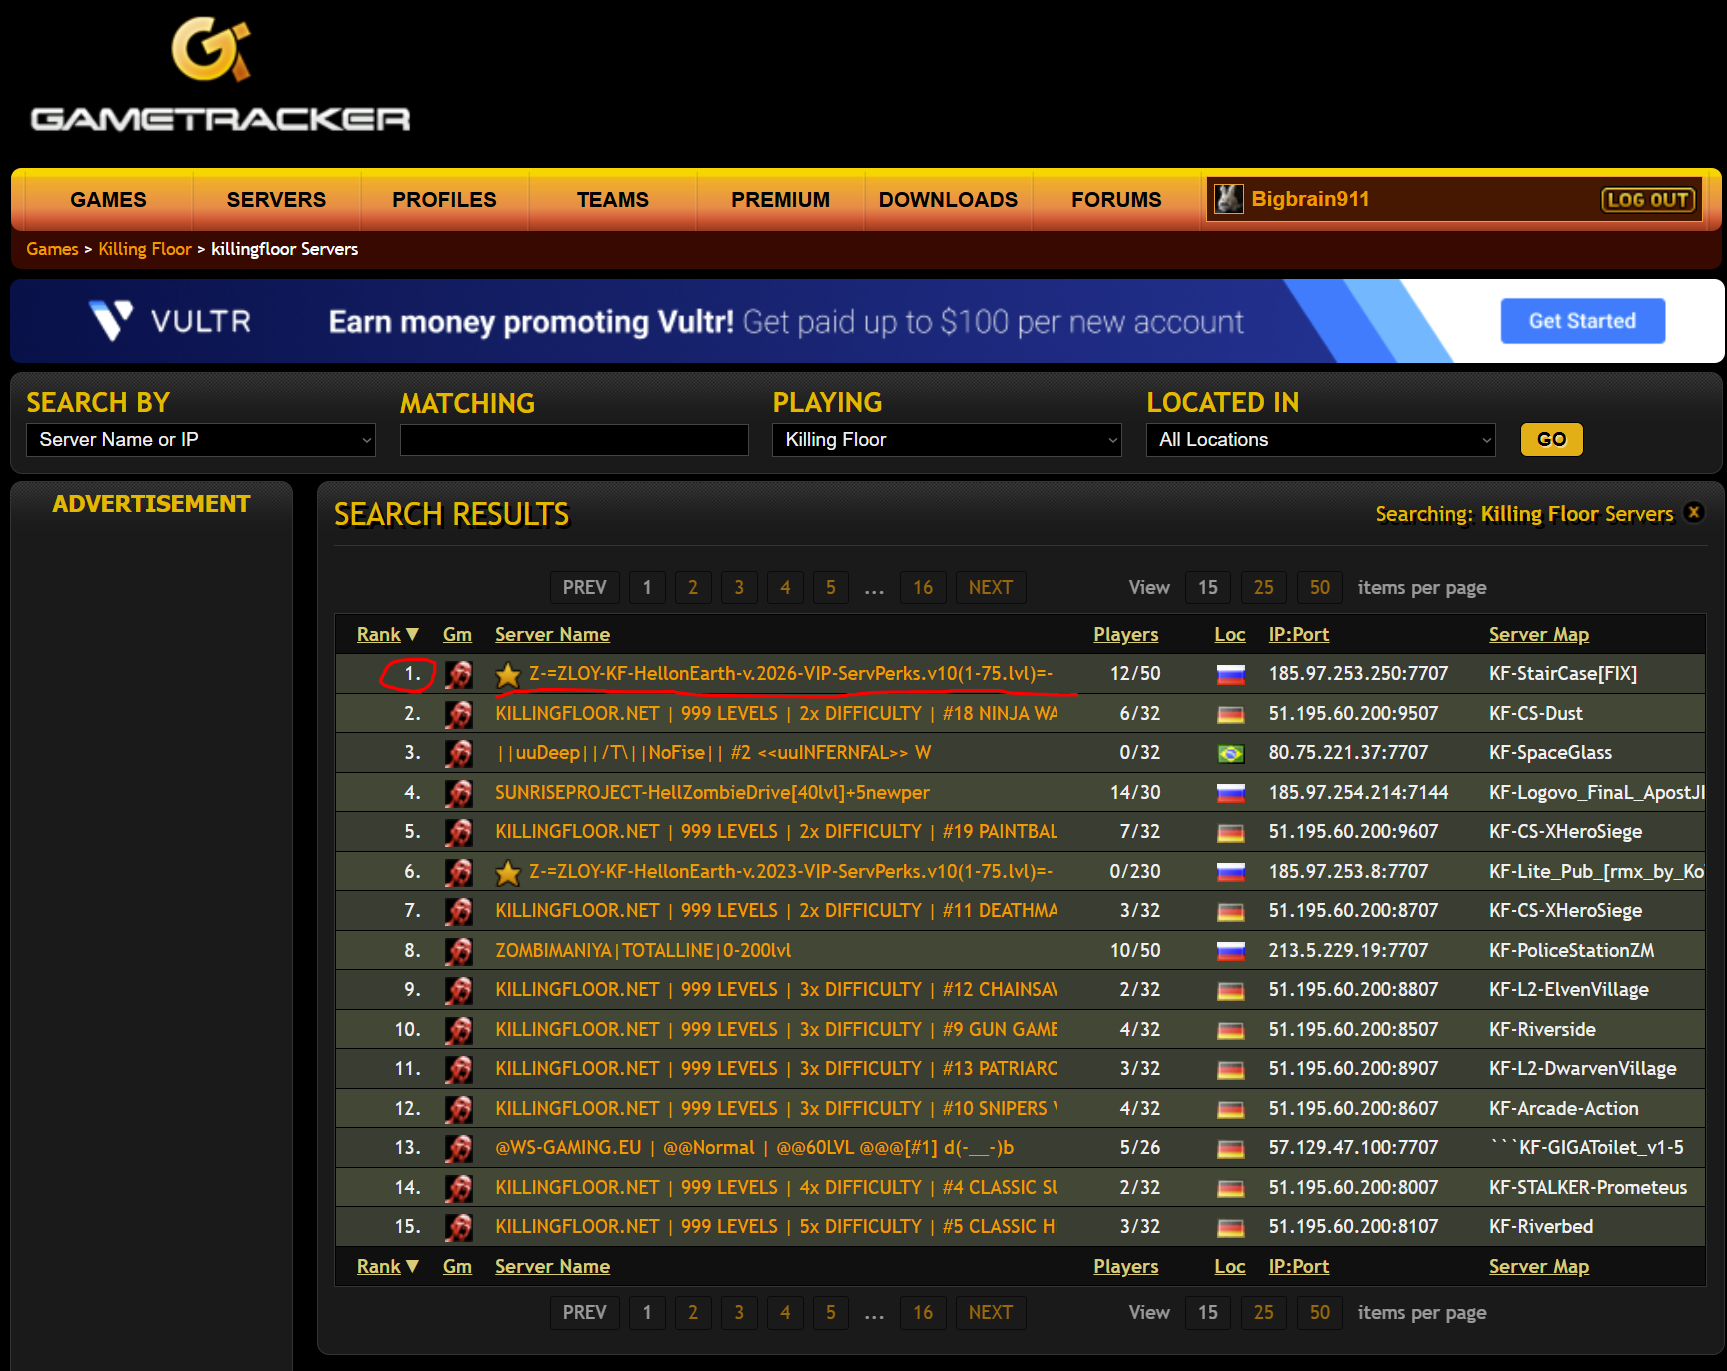Open the Search By dropdown
The image size is (1727, 1371).
(201, 440)
